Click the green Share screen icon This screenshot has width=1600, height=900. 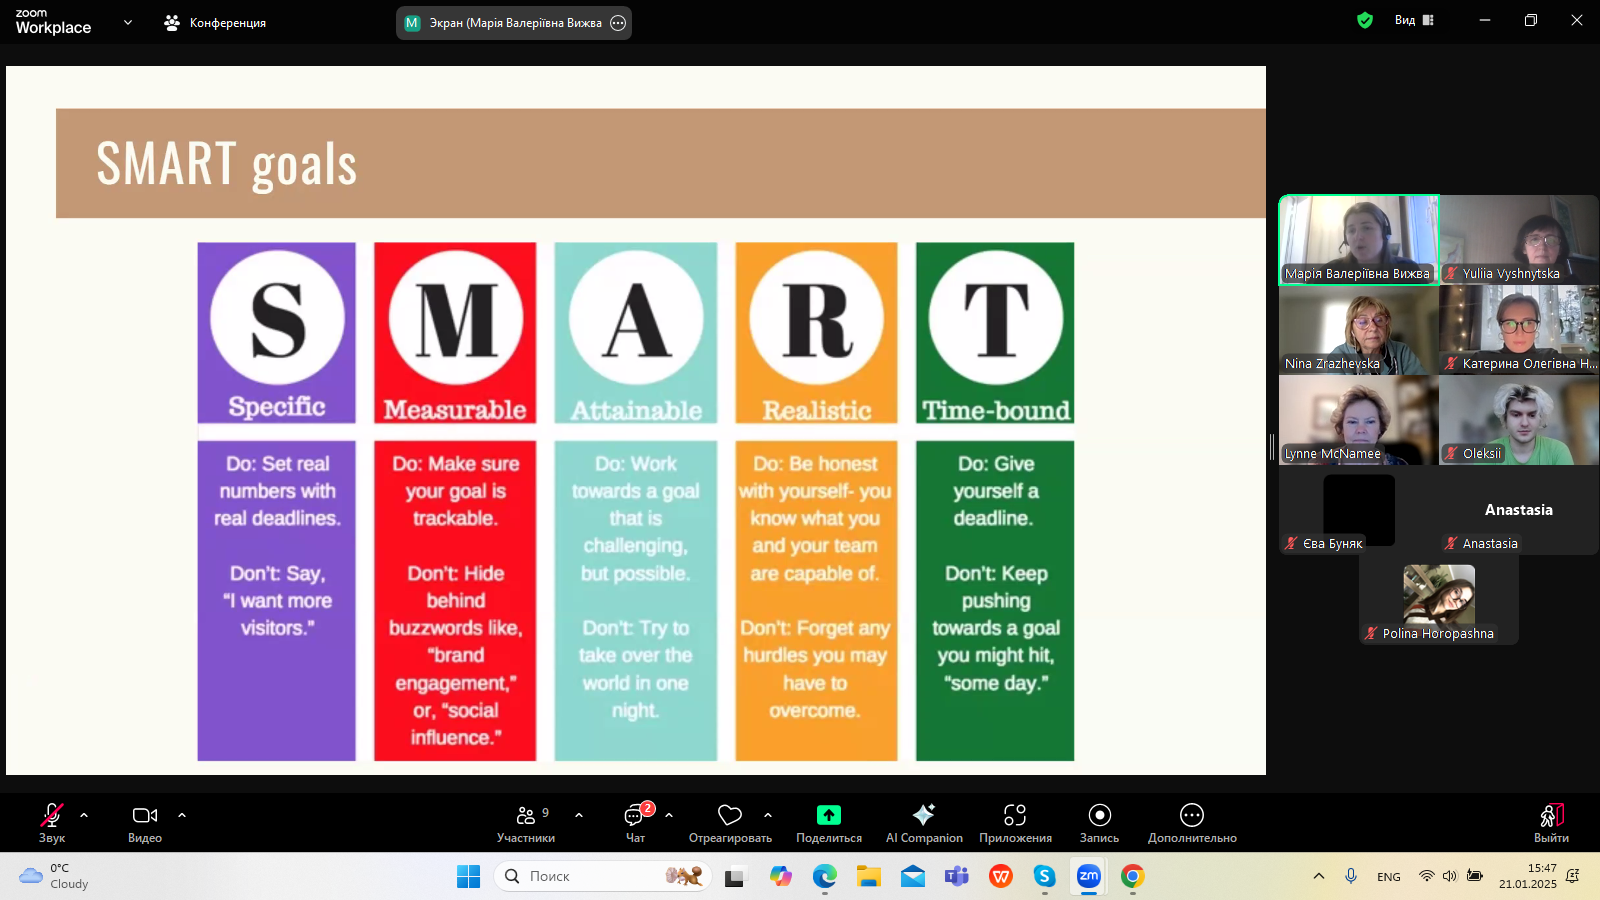[828, 816]
